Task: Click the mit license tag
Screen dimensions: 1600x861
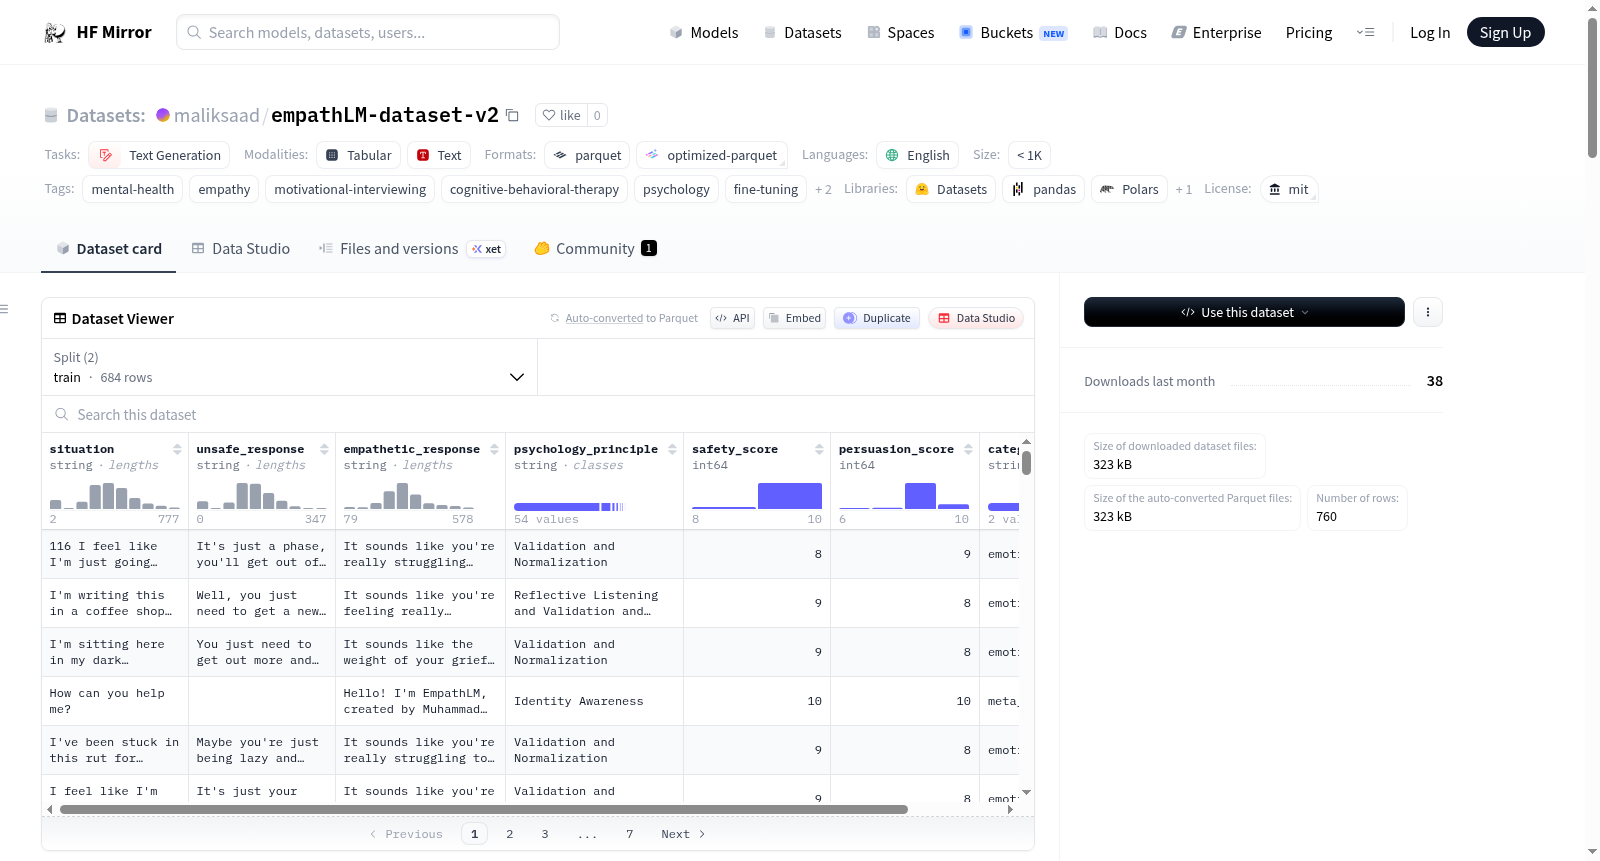Action: (1289, 189)
